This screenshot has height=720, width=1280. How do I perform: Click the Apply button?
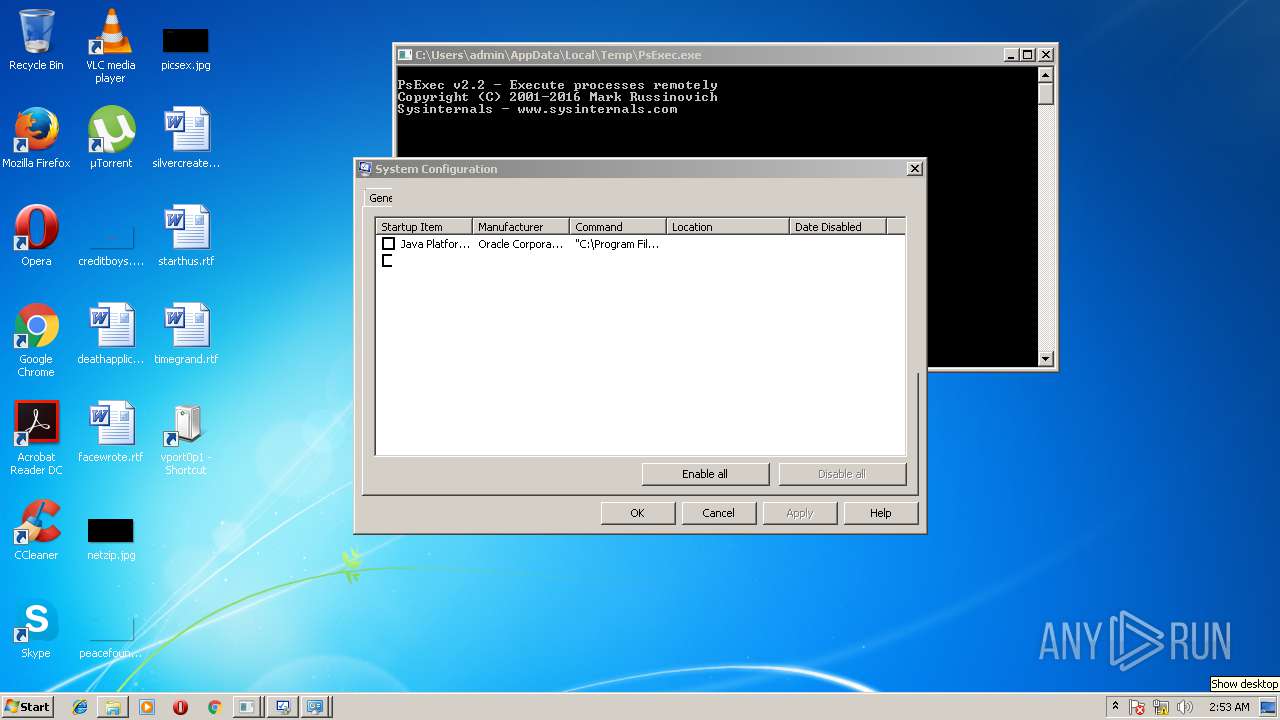[x=799, y=513]
